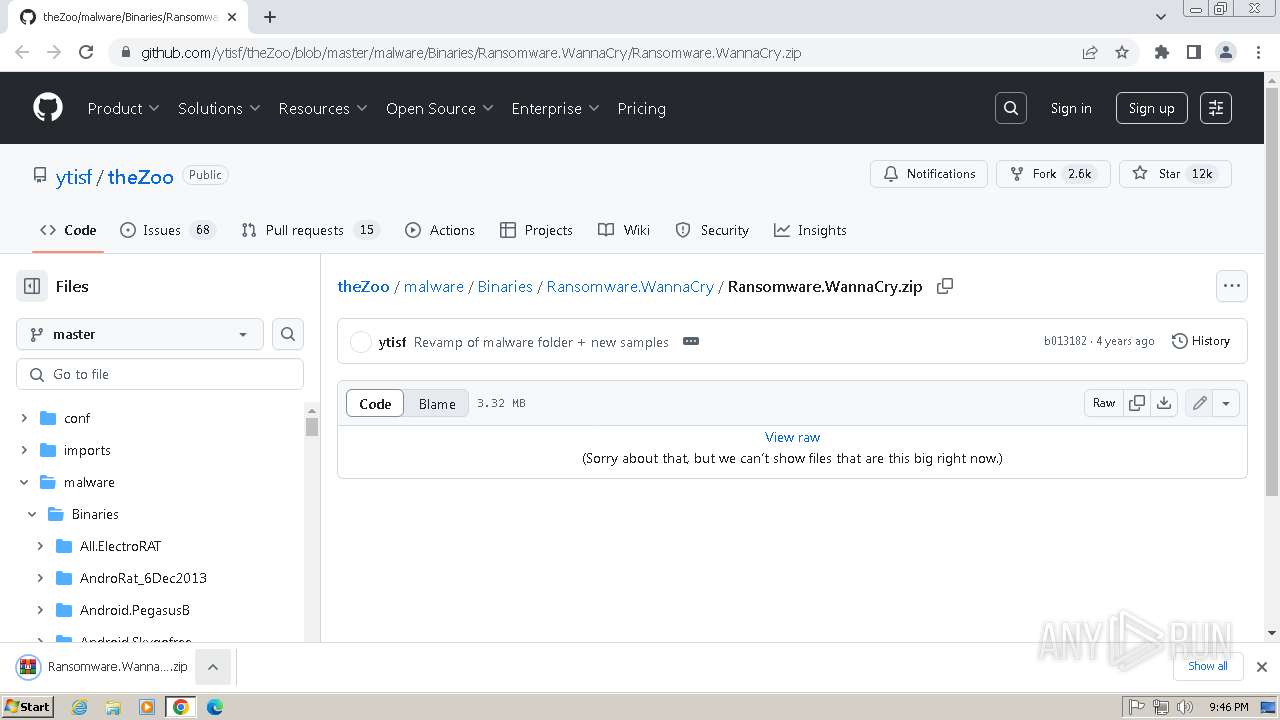
Task: Switch to the Security tab
Action: 712,230
